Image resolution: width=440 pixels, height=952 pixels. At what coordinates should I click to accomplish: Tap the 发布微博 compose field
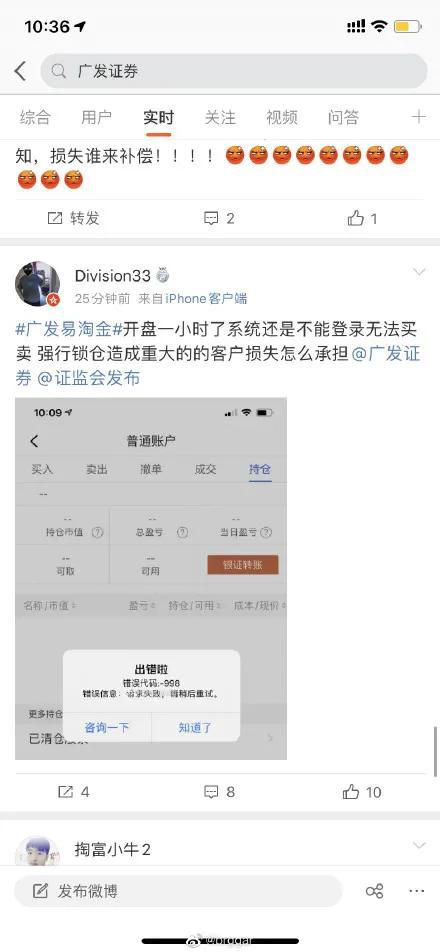pos(178,891)
